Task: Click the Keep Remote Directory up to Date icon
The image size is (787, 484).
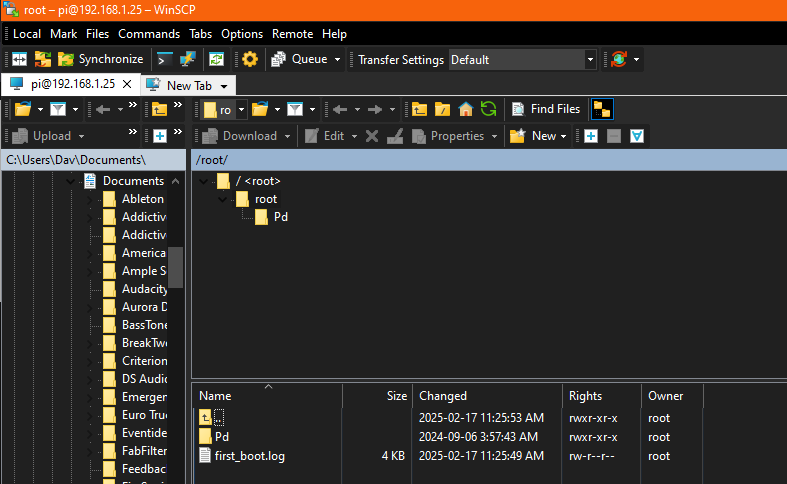Action: coord(216,59)
